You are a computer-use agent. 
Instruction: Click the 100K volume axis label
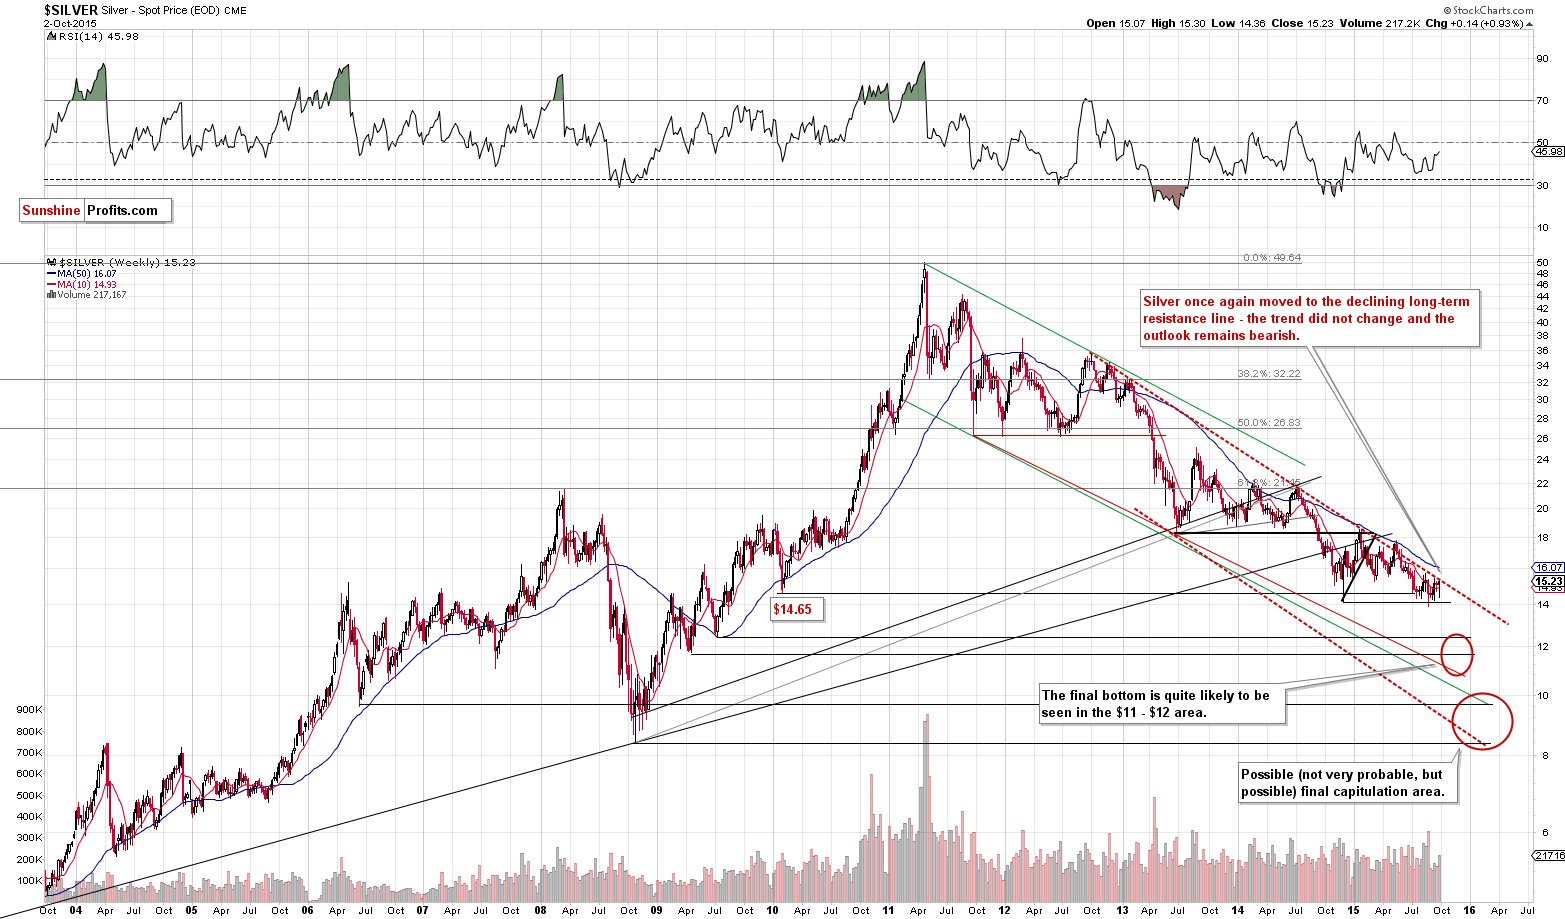tap(30, 881)
